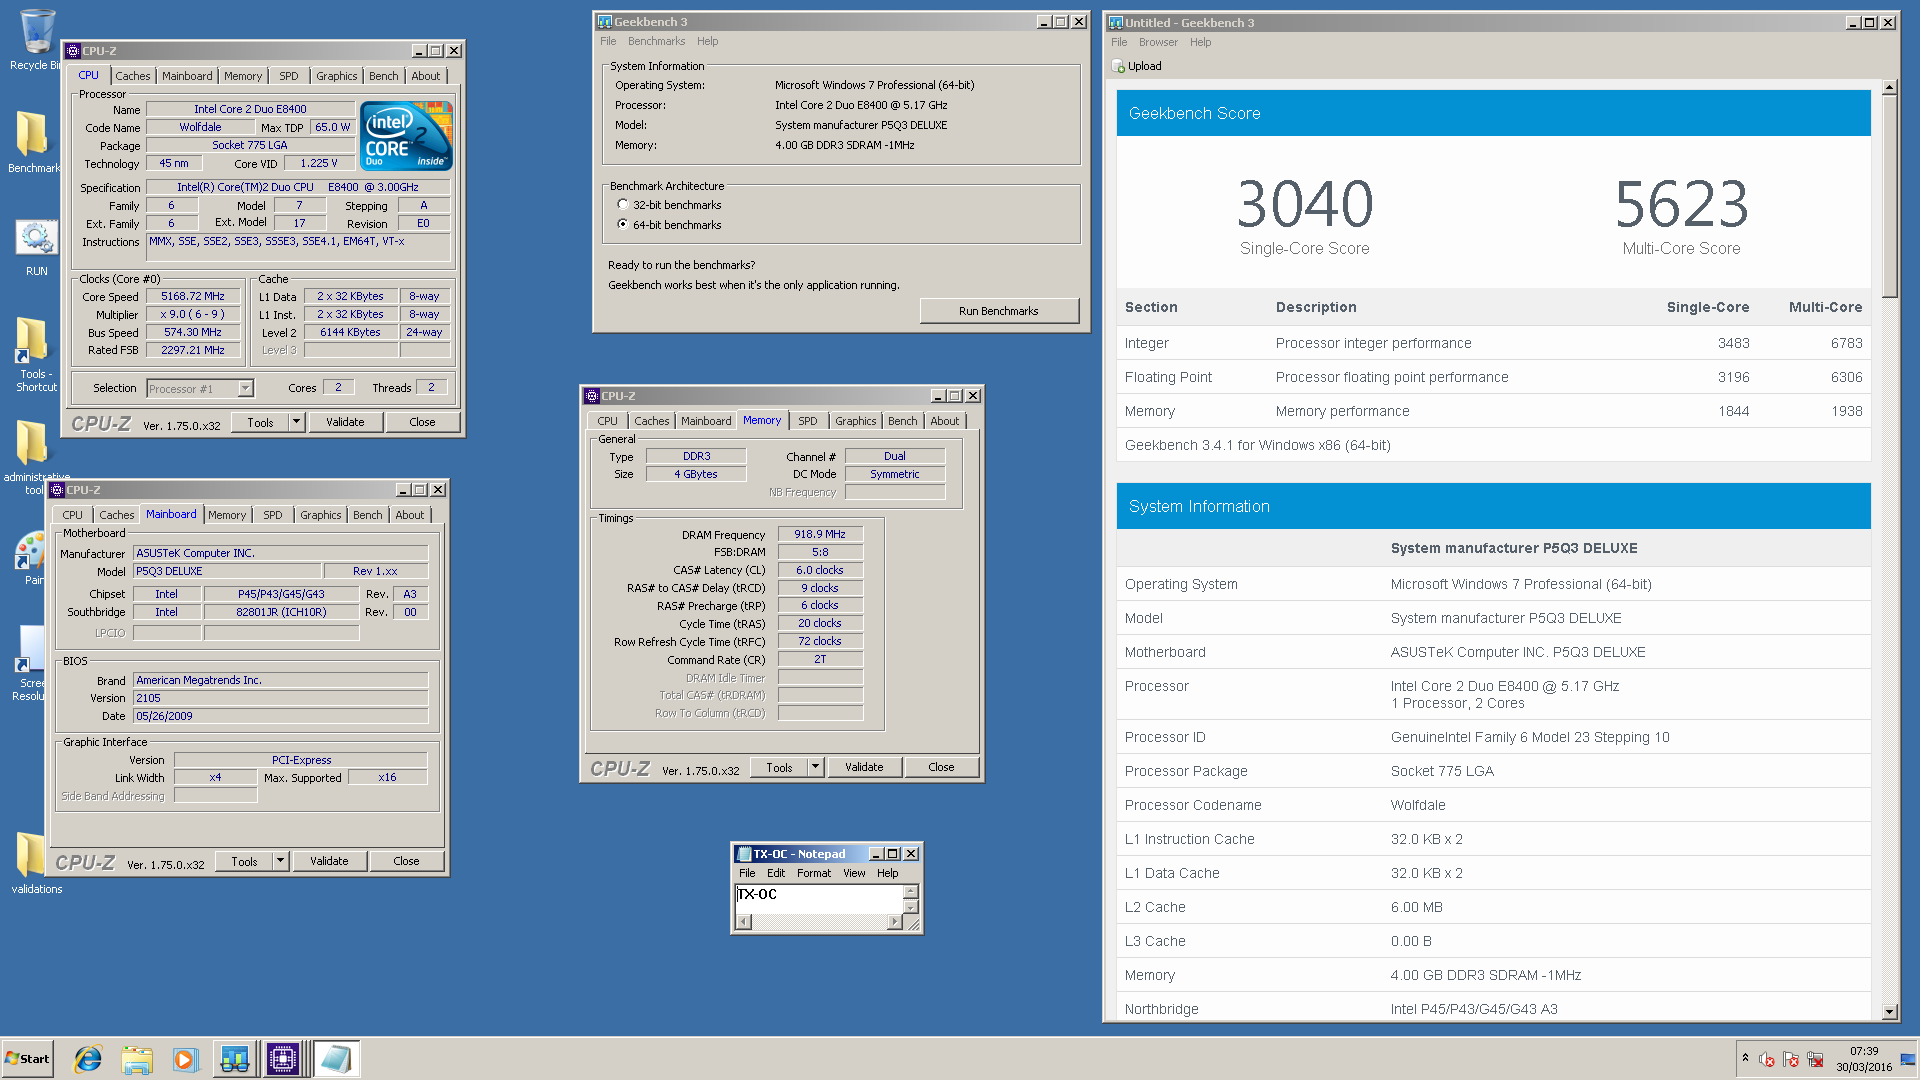
Task: Open the Browser menu in Geekbench results window
Action: point(1158,42)
